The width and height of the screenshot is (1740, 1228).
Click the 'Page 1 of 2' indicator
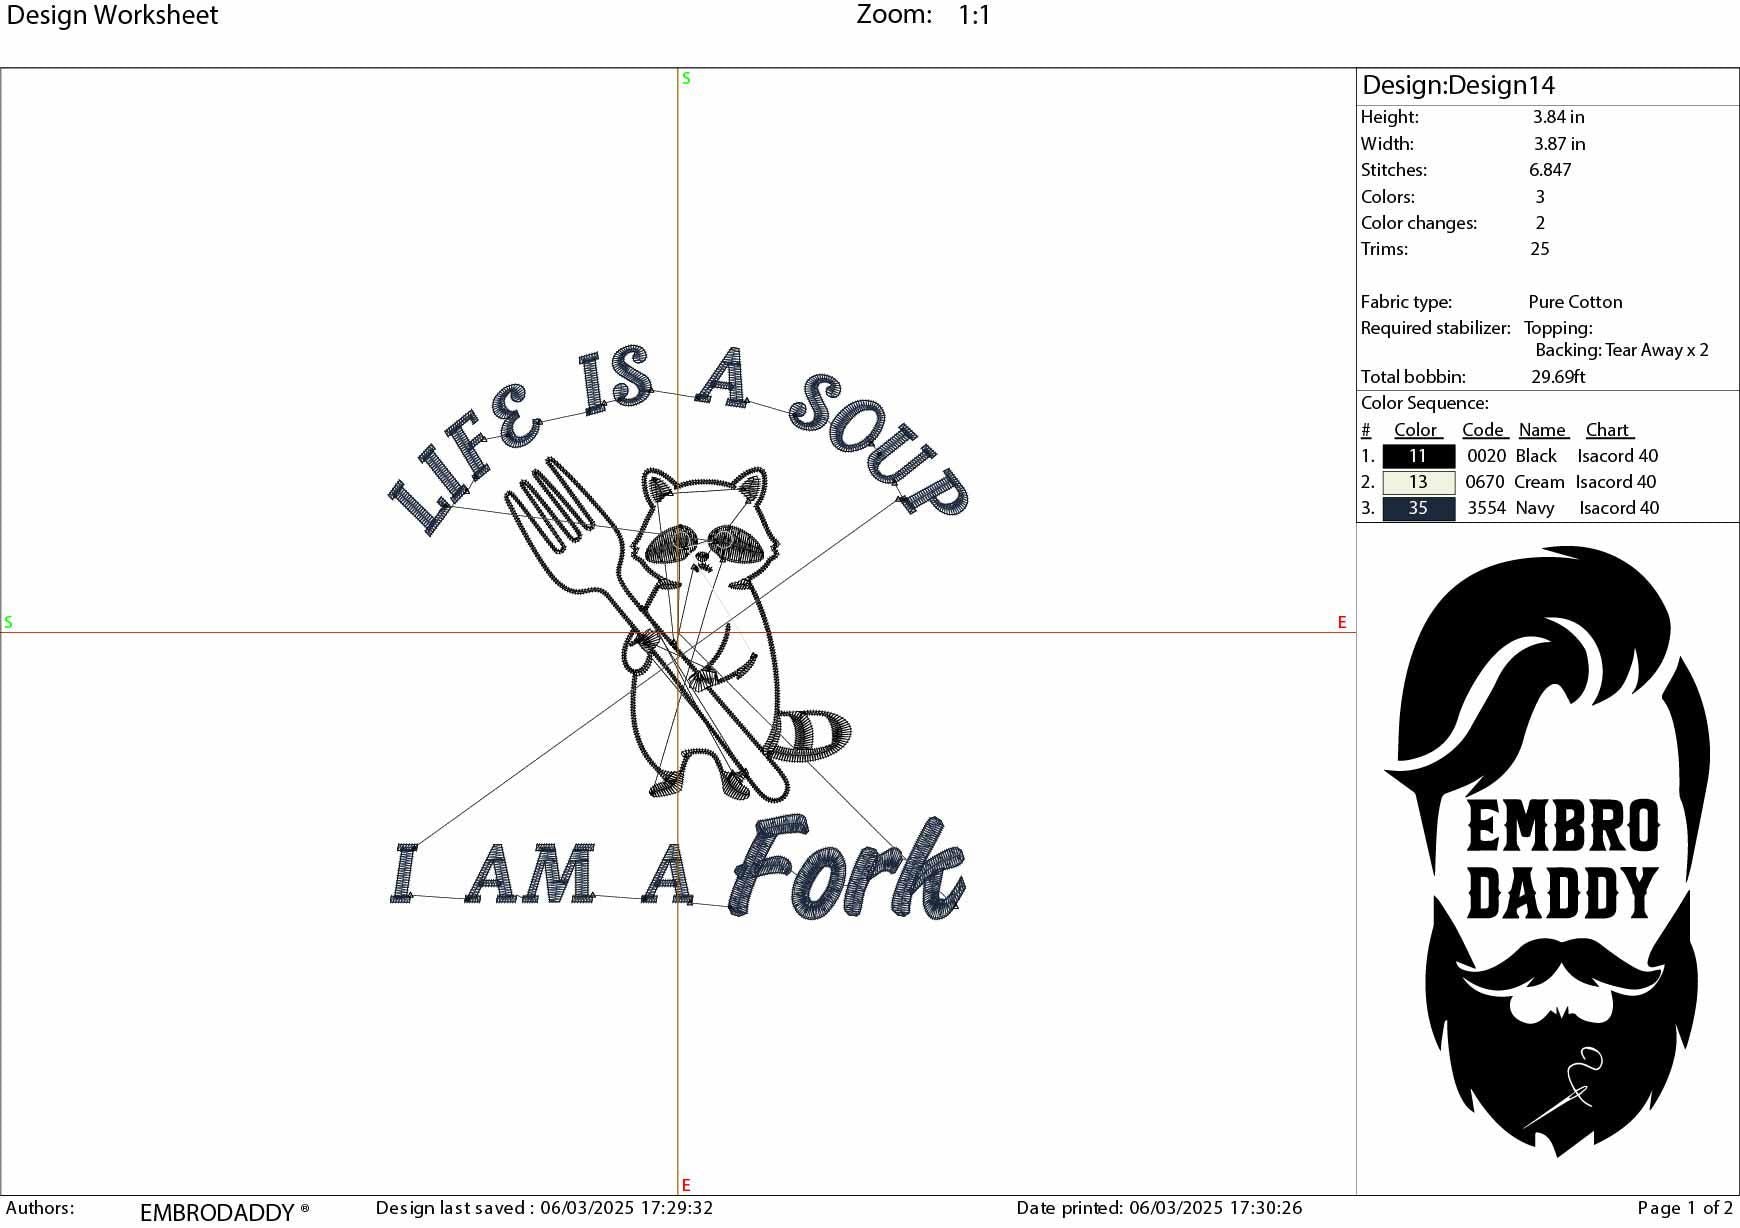coord(1685,1208)
